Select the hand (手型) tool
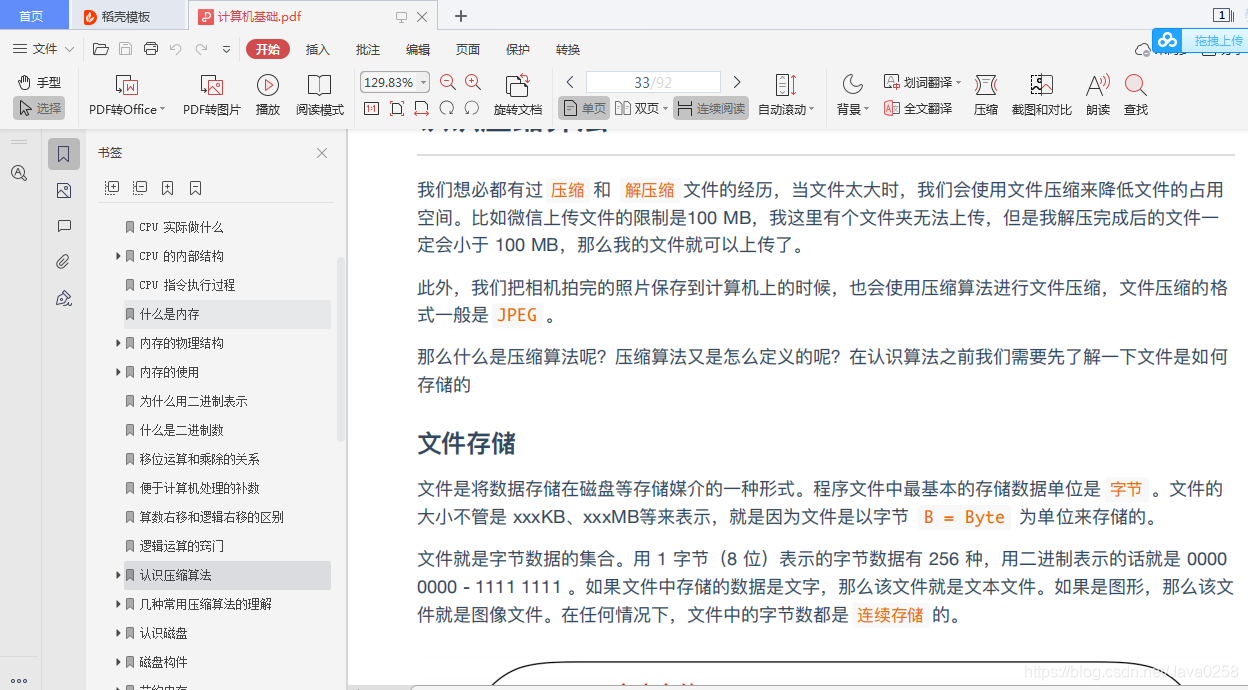This screenshot has width=1248, height=690. tap(40, 82)
